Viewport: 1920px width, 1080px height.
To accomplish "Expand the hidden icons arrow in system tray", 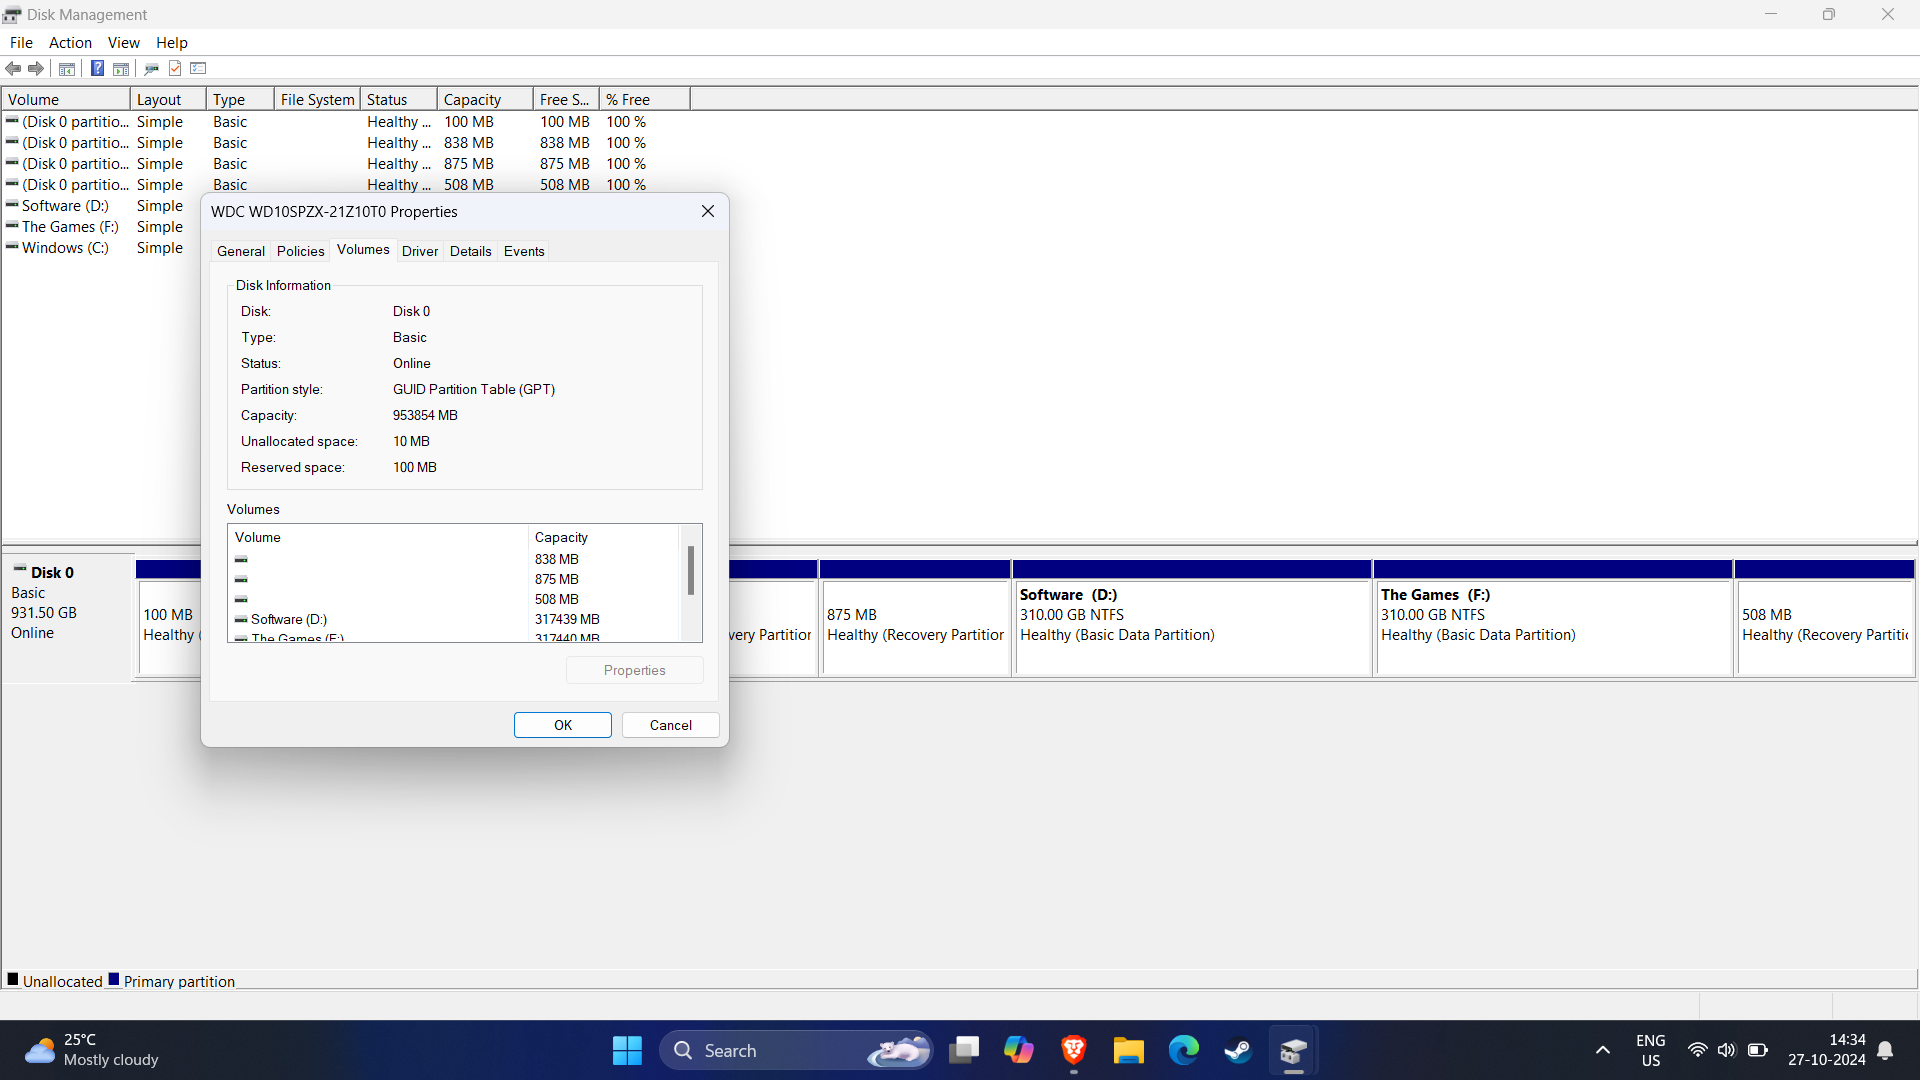I will click(x=1602, y=1050).
